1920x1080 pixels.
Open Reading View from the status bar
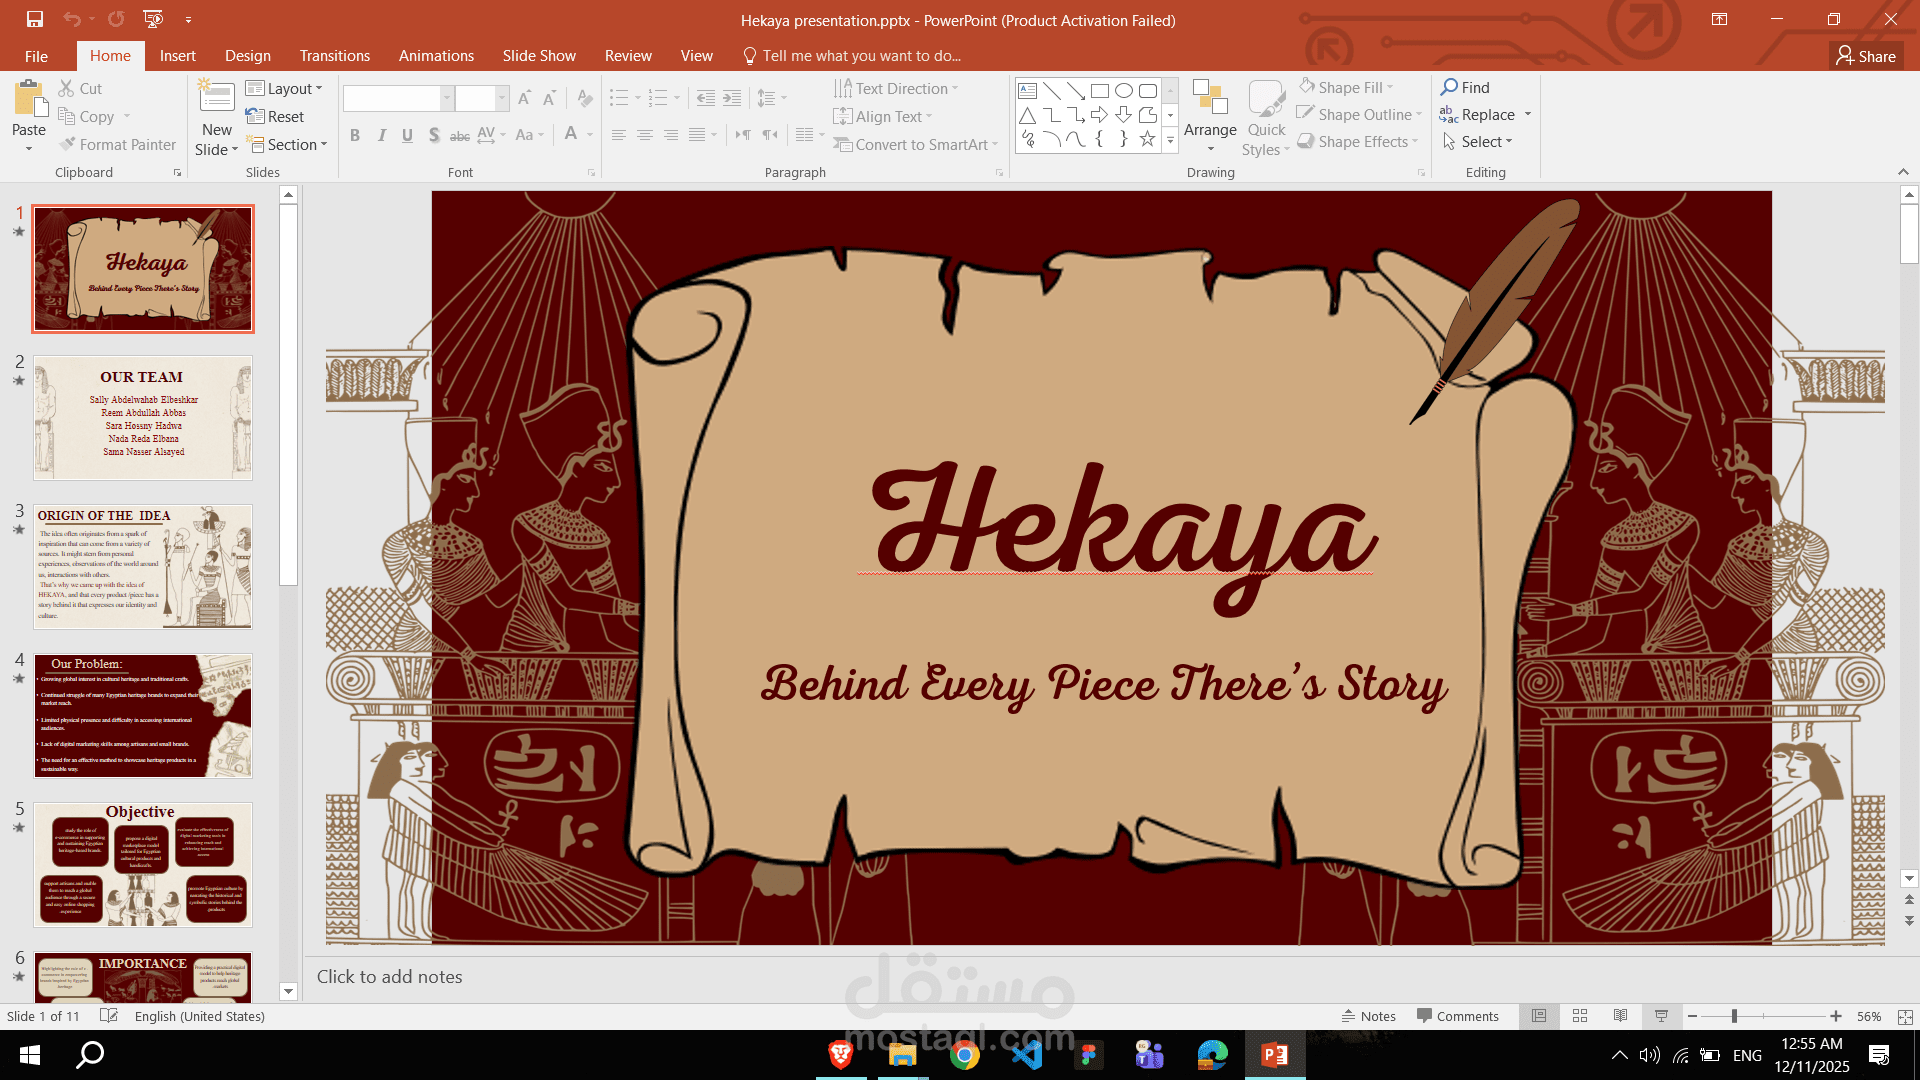(x=1620, y=1016)
